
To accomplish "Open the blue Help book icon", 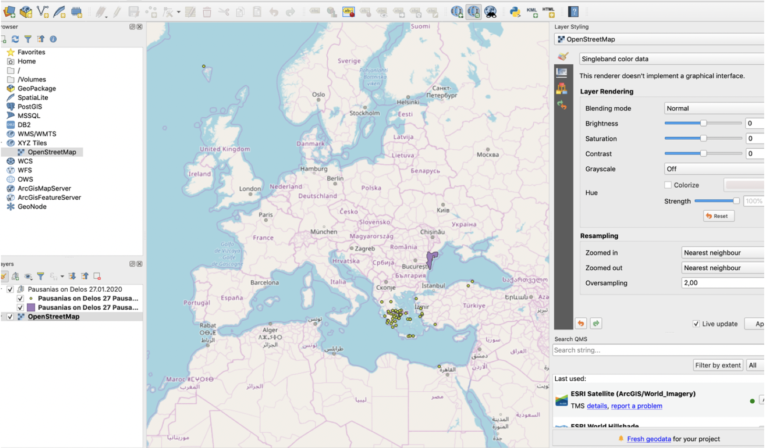I will coord(573,12).
